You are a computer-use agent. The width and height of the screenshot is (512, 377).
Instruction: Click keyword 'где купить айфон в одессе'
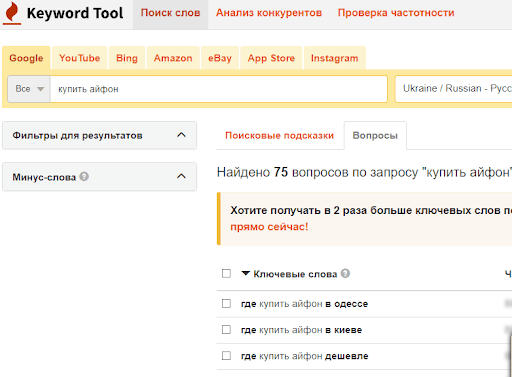pyautogui.click(x=304, y=304)
